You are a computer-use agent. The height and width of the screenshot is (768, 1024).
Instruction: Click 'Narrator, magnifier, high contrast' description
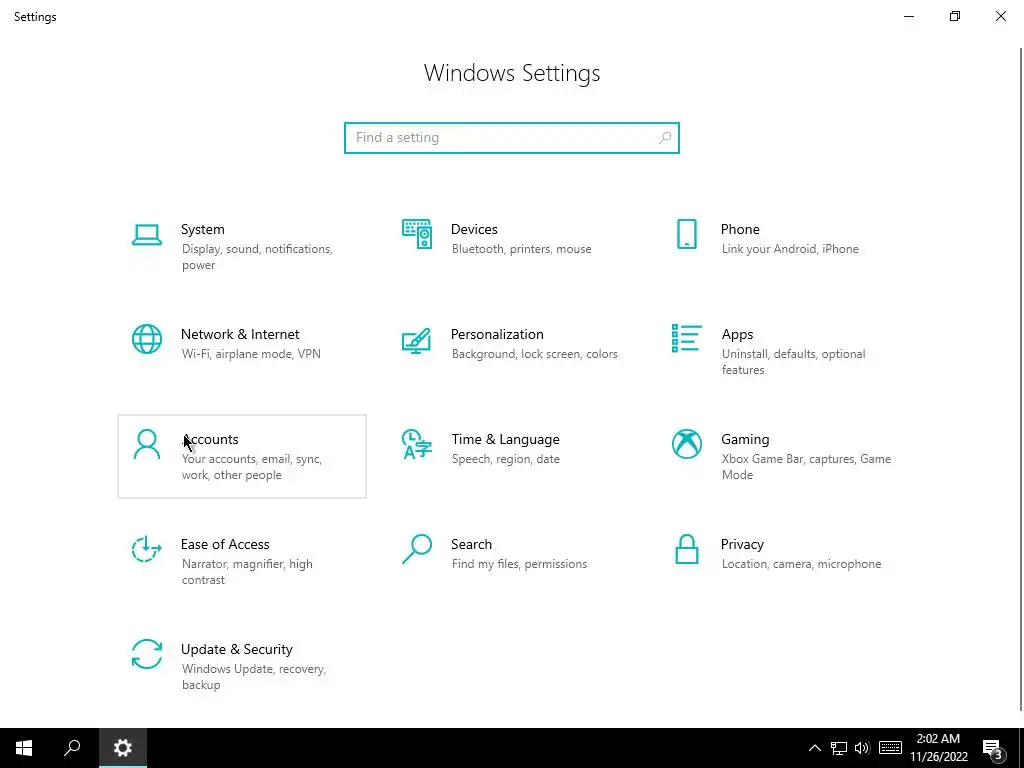pos(247,572)
